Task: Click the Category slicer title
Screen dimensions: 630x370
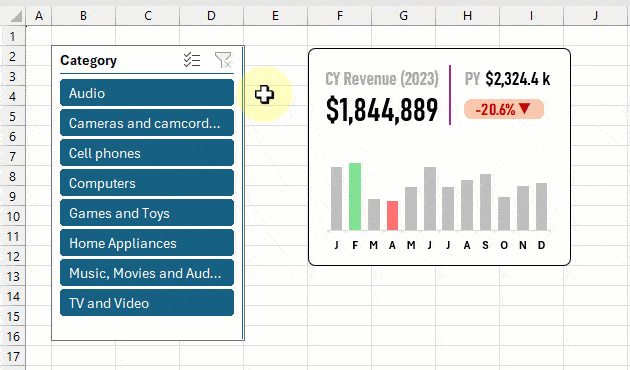Action: click(88, 60)
